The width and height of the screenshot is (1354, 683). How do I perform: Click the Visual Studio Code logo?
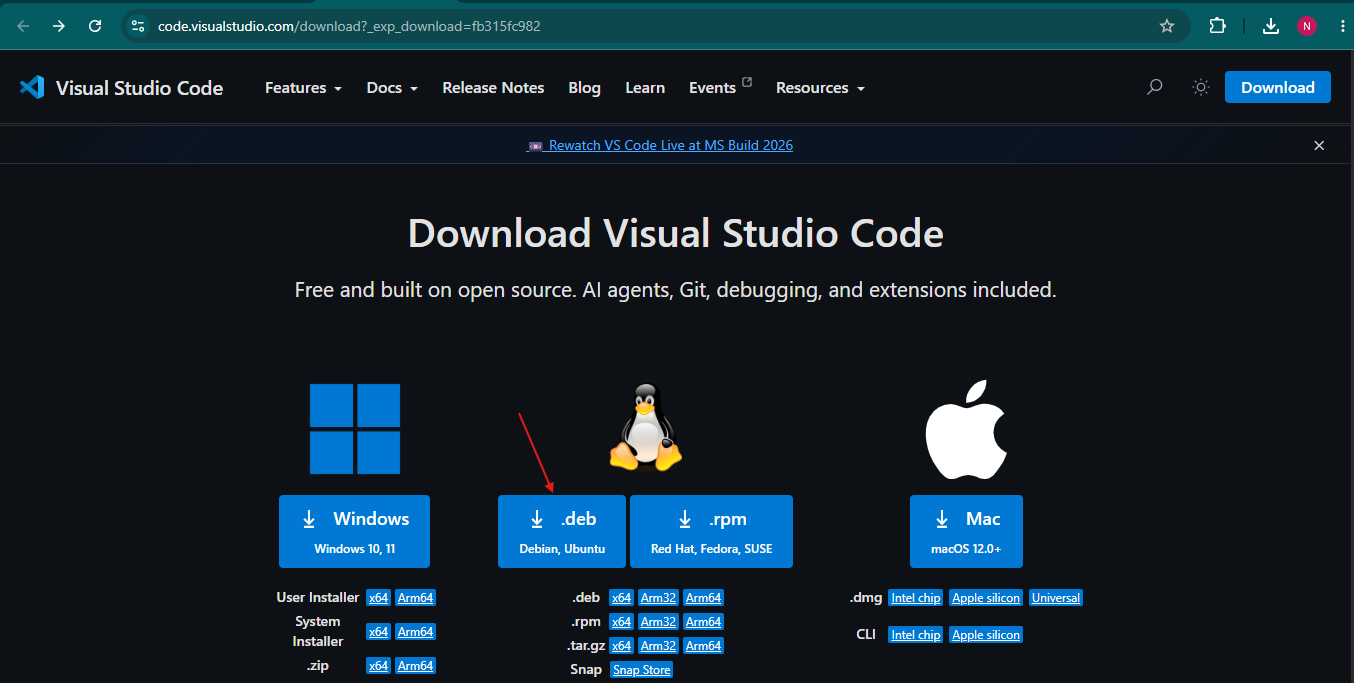coord(121,88)
